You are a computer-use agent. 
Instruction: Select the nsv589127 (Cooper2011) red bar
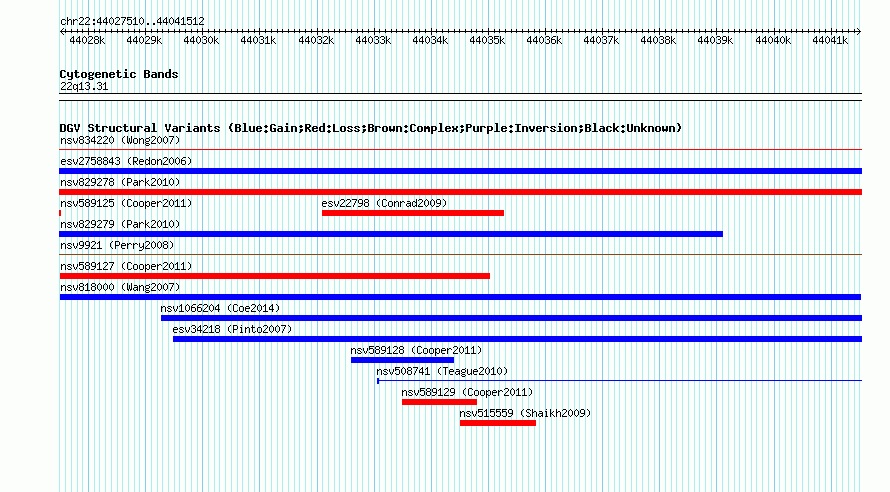pyautogui.click(x=274, y=276)
